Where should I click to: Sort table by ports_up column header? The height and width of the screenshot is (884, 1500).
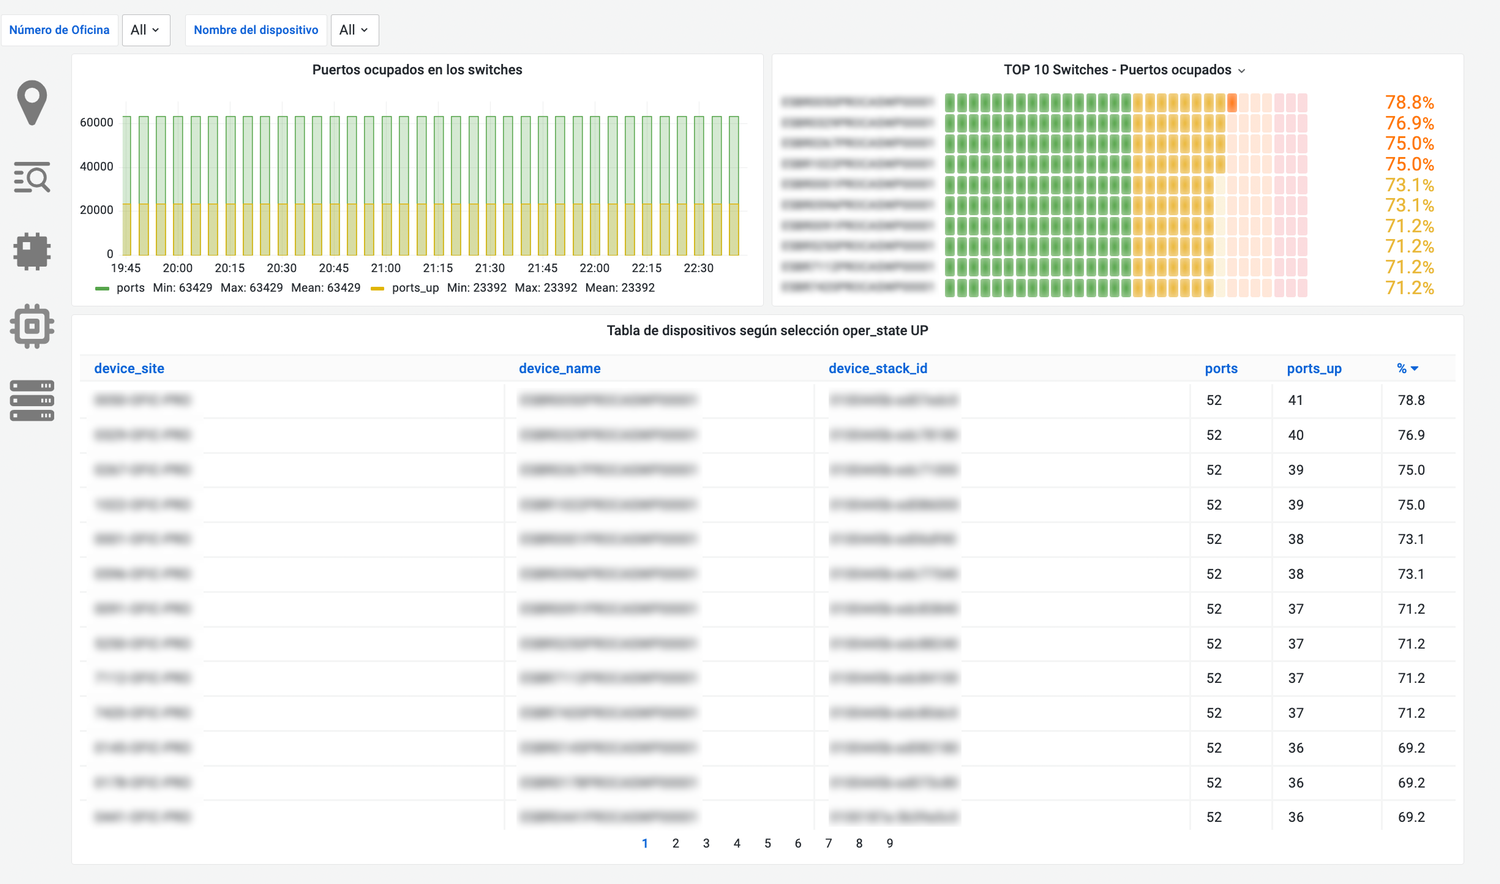coord(1314,369)
